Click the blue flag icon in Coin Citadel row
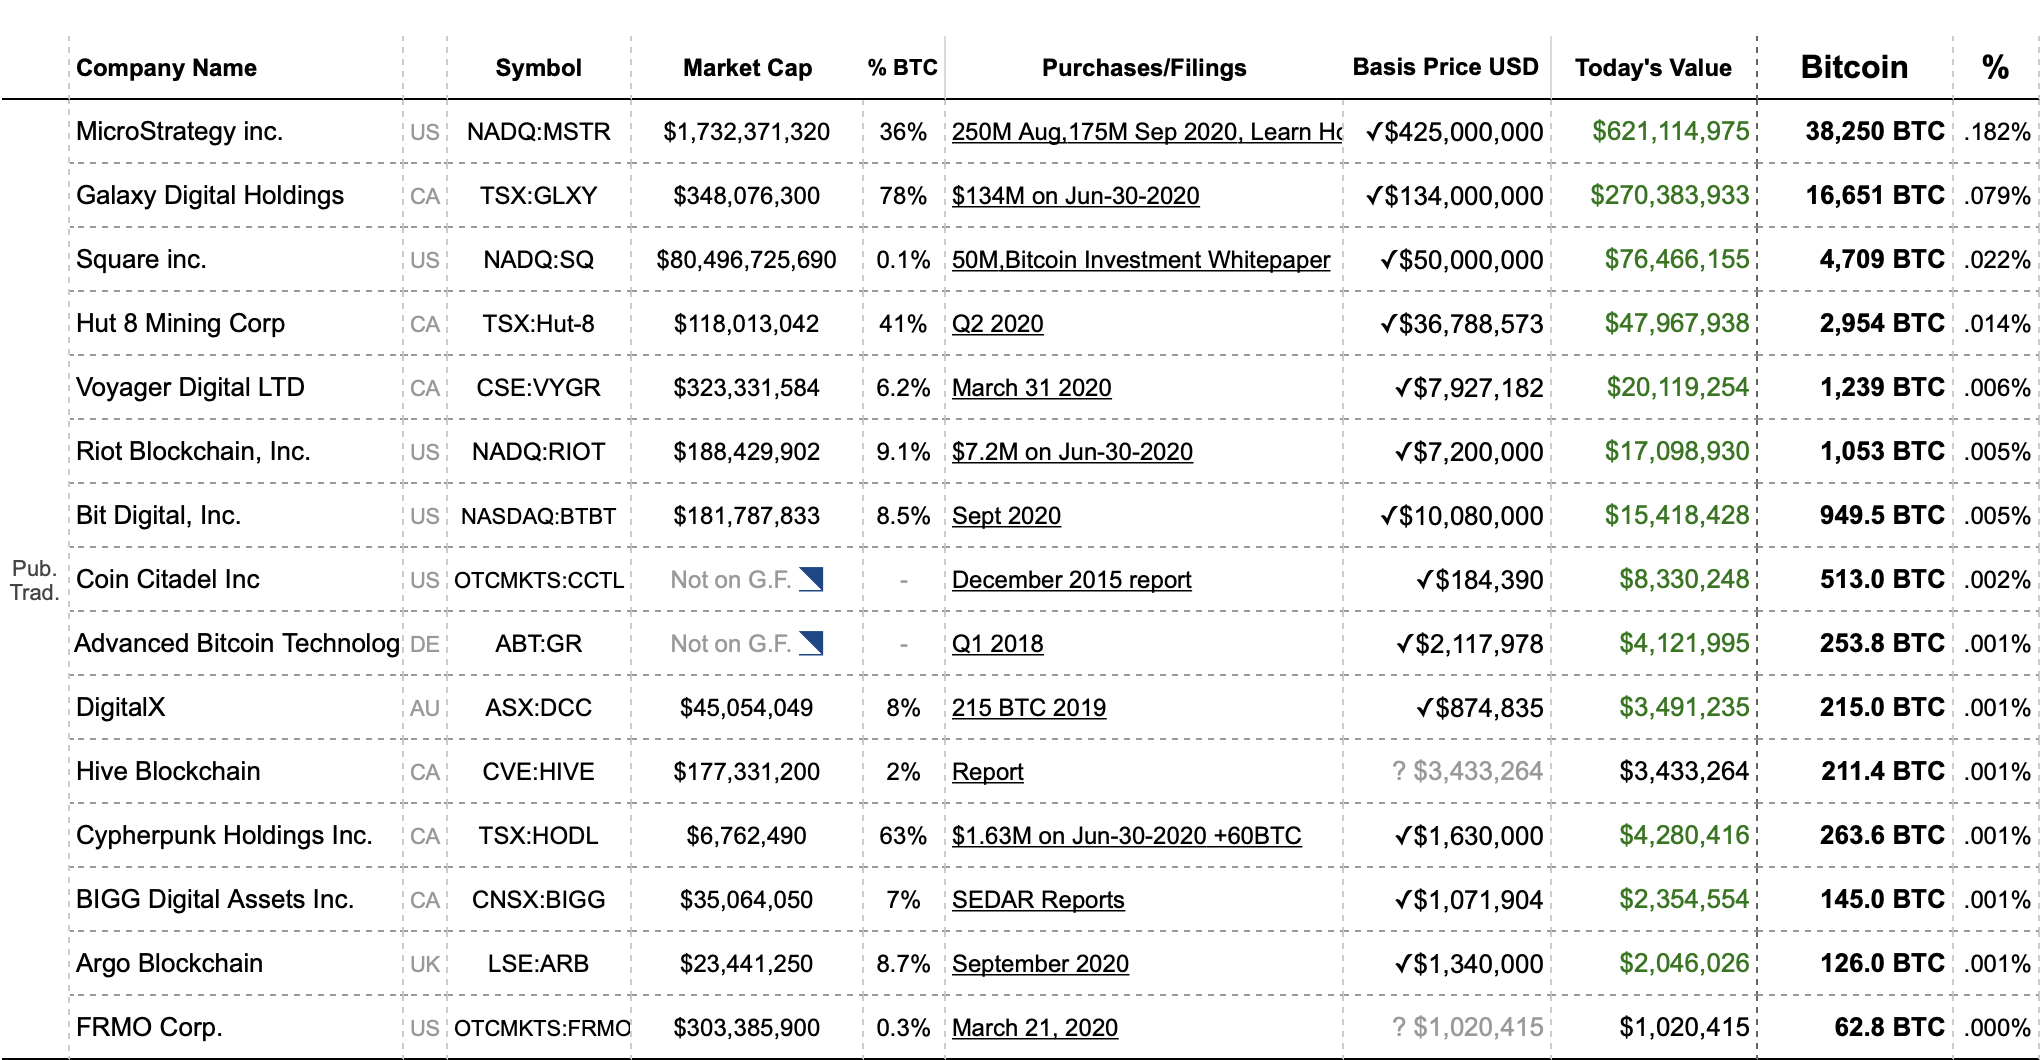Viewport: 2040px width, 1060px height. point(811,579)
